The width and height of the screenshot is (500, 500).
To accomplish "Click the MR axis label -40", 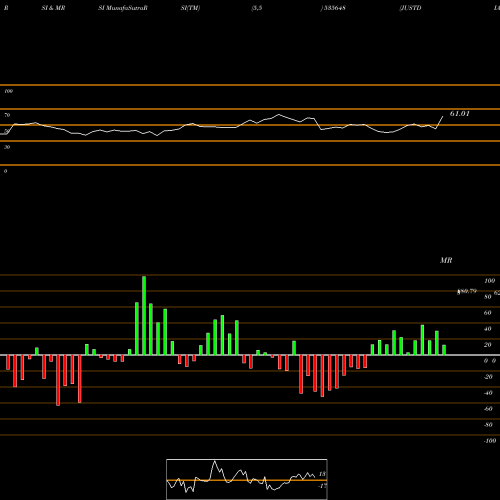I will coord(488,393).
